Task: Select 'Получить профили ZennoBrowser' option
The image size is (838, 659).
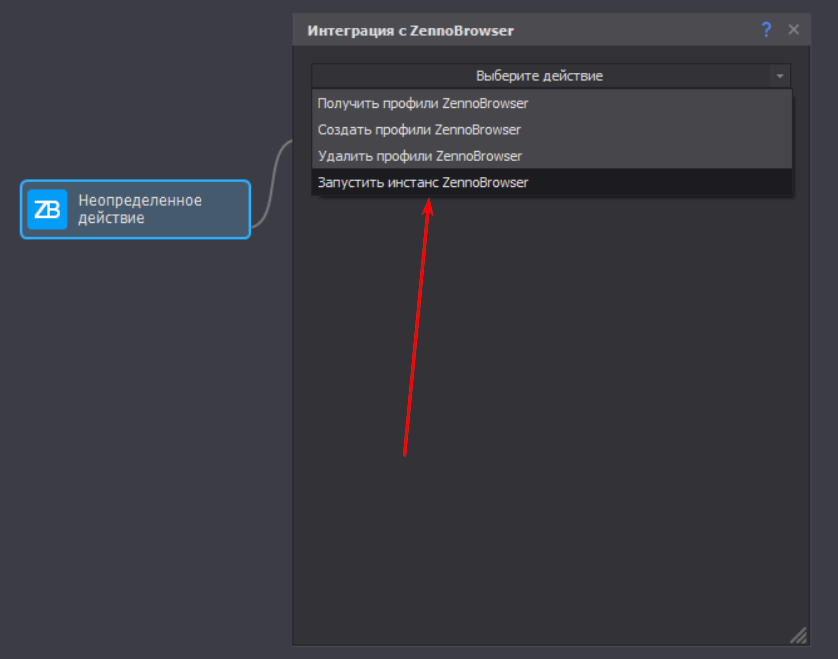Action: pos(552,103)
